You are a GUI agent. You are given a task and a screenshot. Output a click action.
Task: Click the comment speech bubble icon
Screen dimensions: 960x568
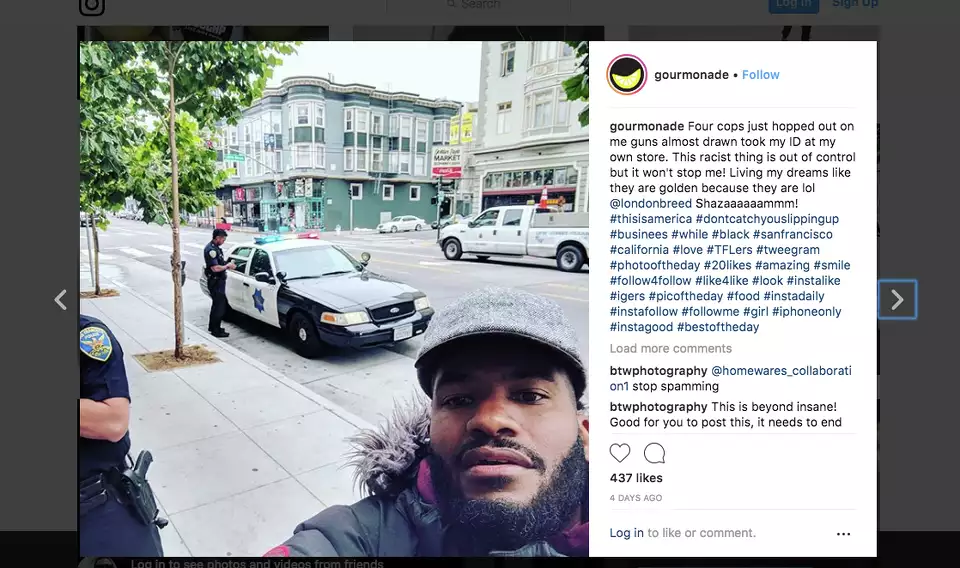click(x=654, y=453)
